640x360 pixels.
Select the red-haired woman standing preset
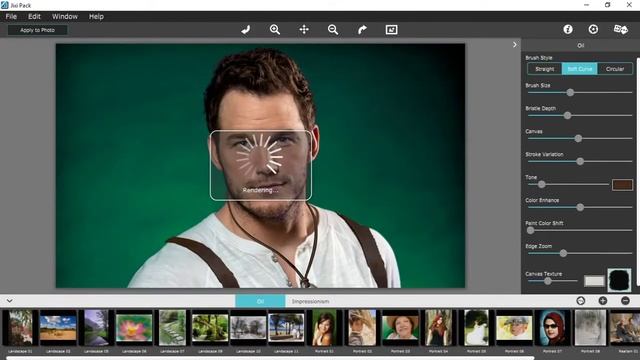[x=438, y=328]
